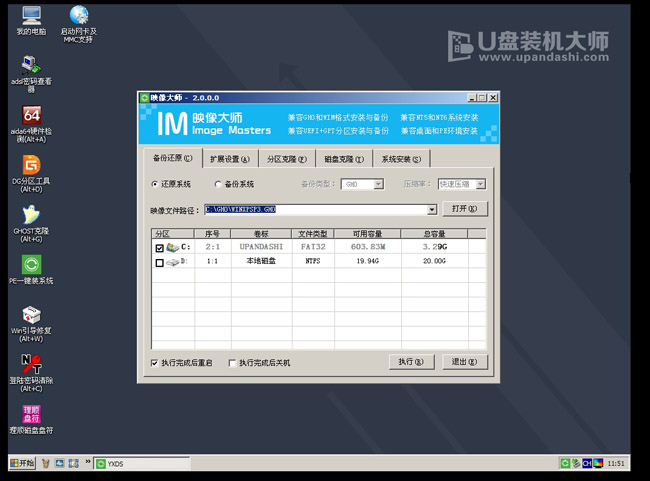The width and height of the screenshot is (650, 481).
Task: Click the YXDS taskbar button
Action: click(142, 464)
